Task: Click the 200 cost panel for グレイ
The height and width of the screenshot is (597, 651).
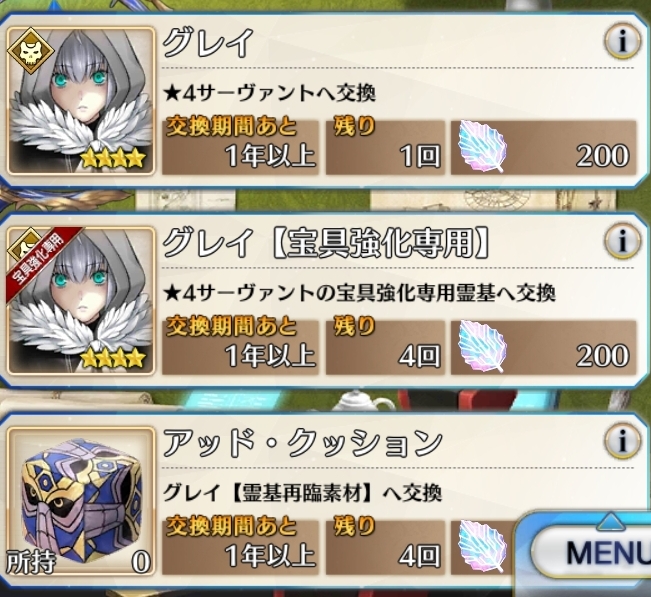Action: (x=543, y=147)
